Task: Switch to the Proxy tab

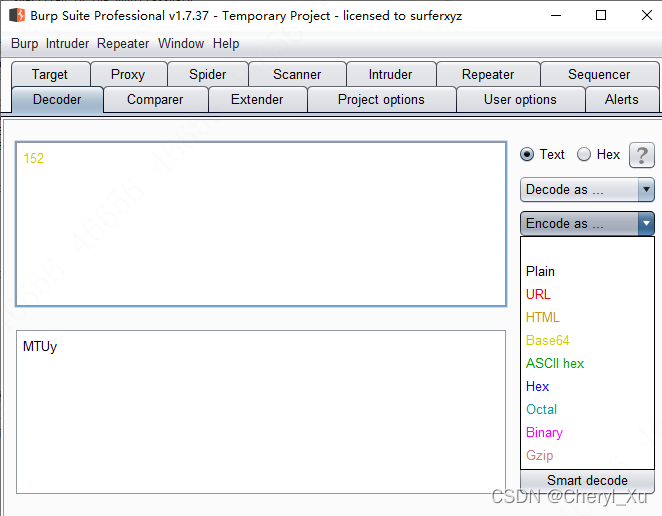Action: coord(128,74)
